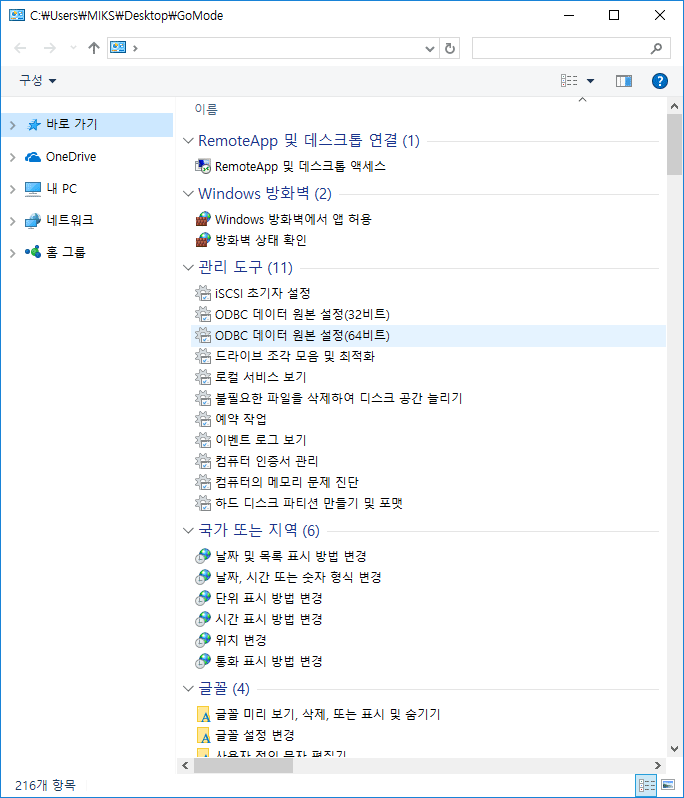Select 내 PC in navigation pane
The height and width of the screenshot is (798, 684).
pyautogui.click(x=62, y=188)
